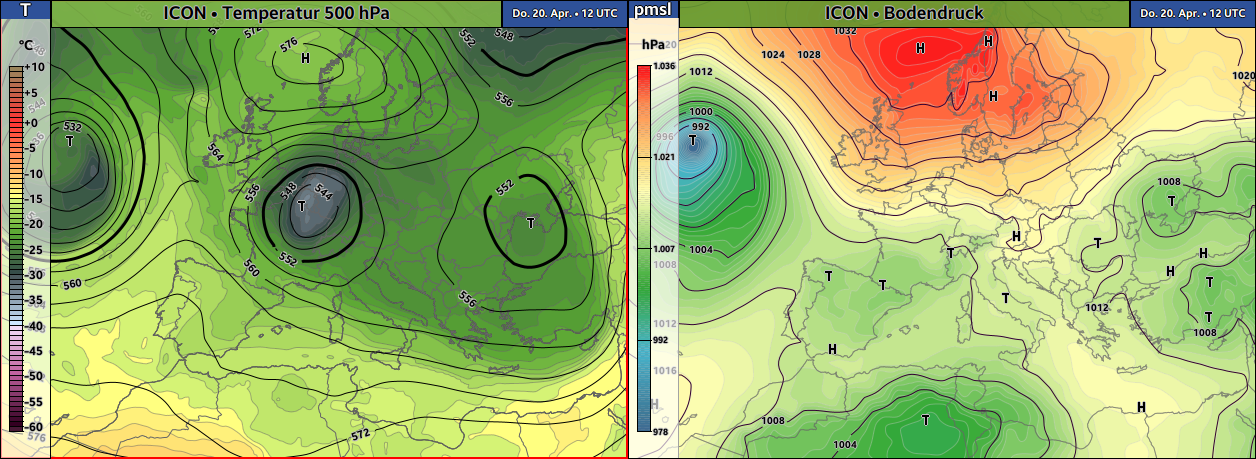Click the T low marker below the 532 label
1256x459 pixels.
tap(69, 142)
